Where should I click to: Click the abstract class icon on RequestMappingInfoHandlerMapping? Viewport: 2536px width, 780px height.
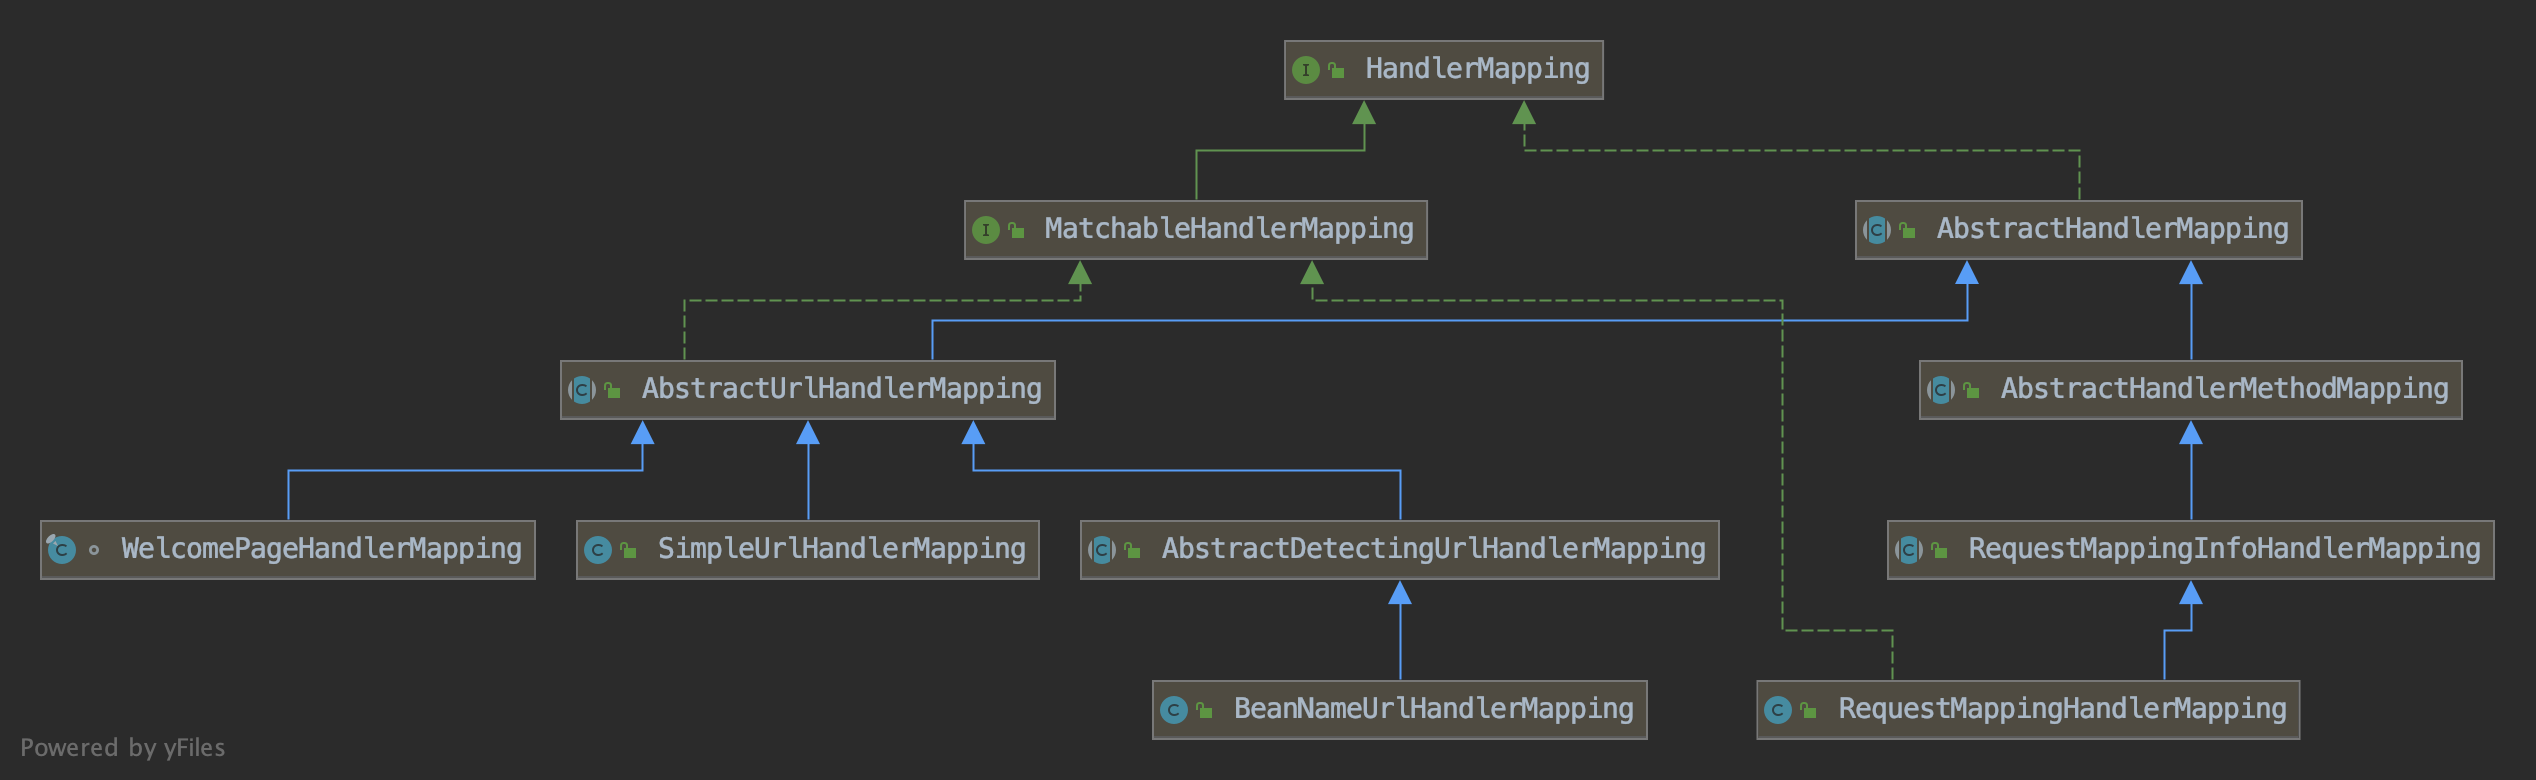point(1909,550)
